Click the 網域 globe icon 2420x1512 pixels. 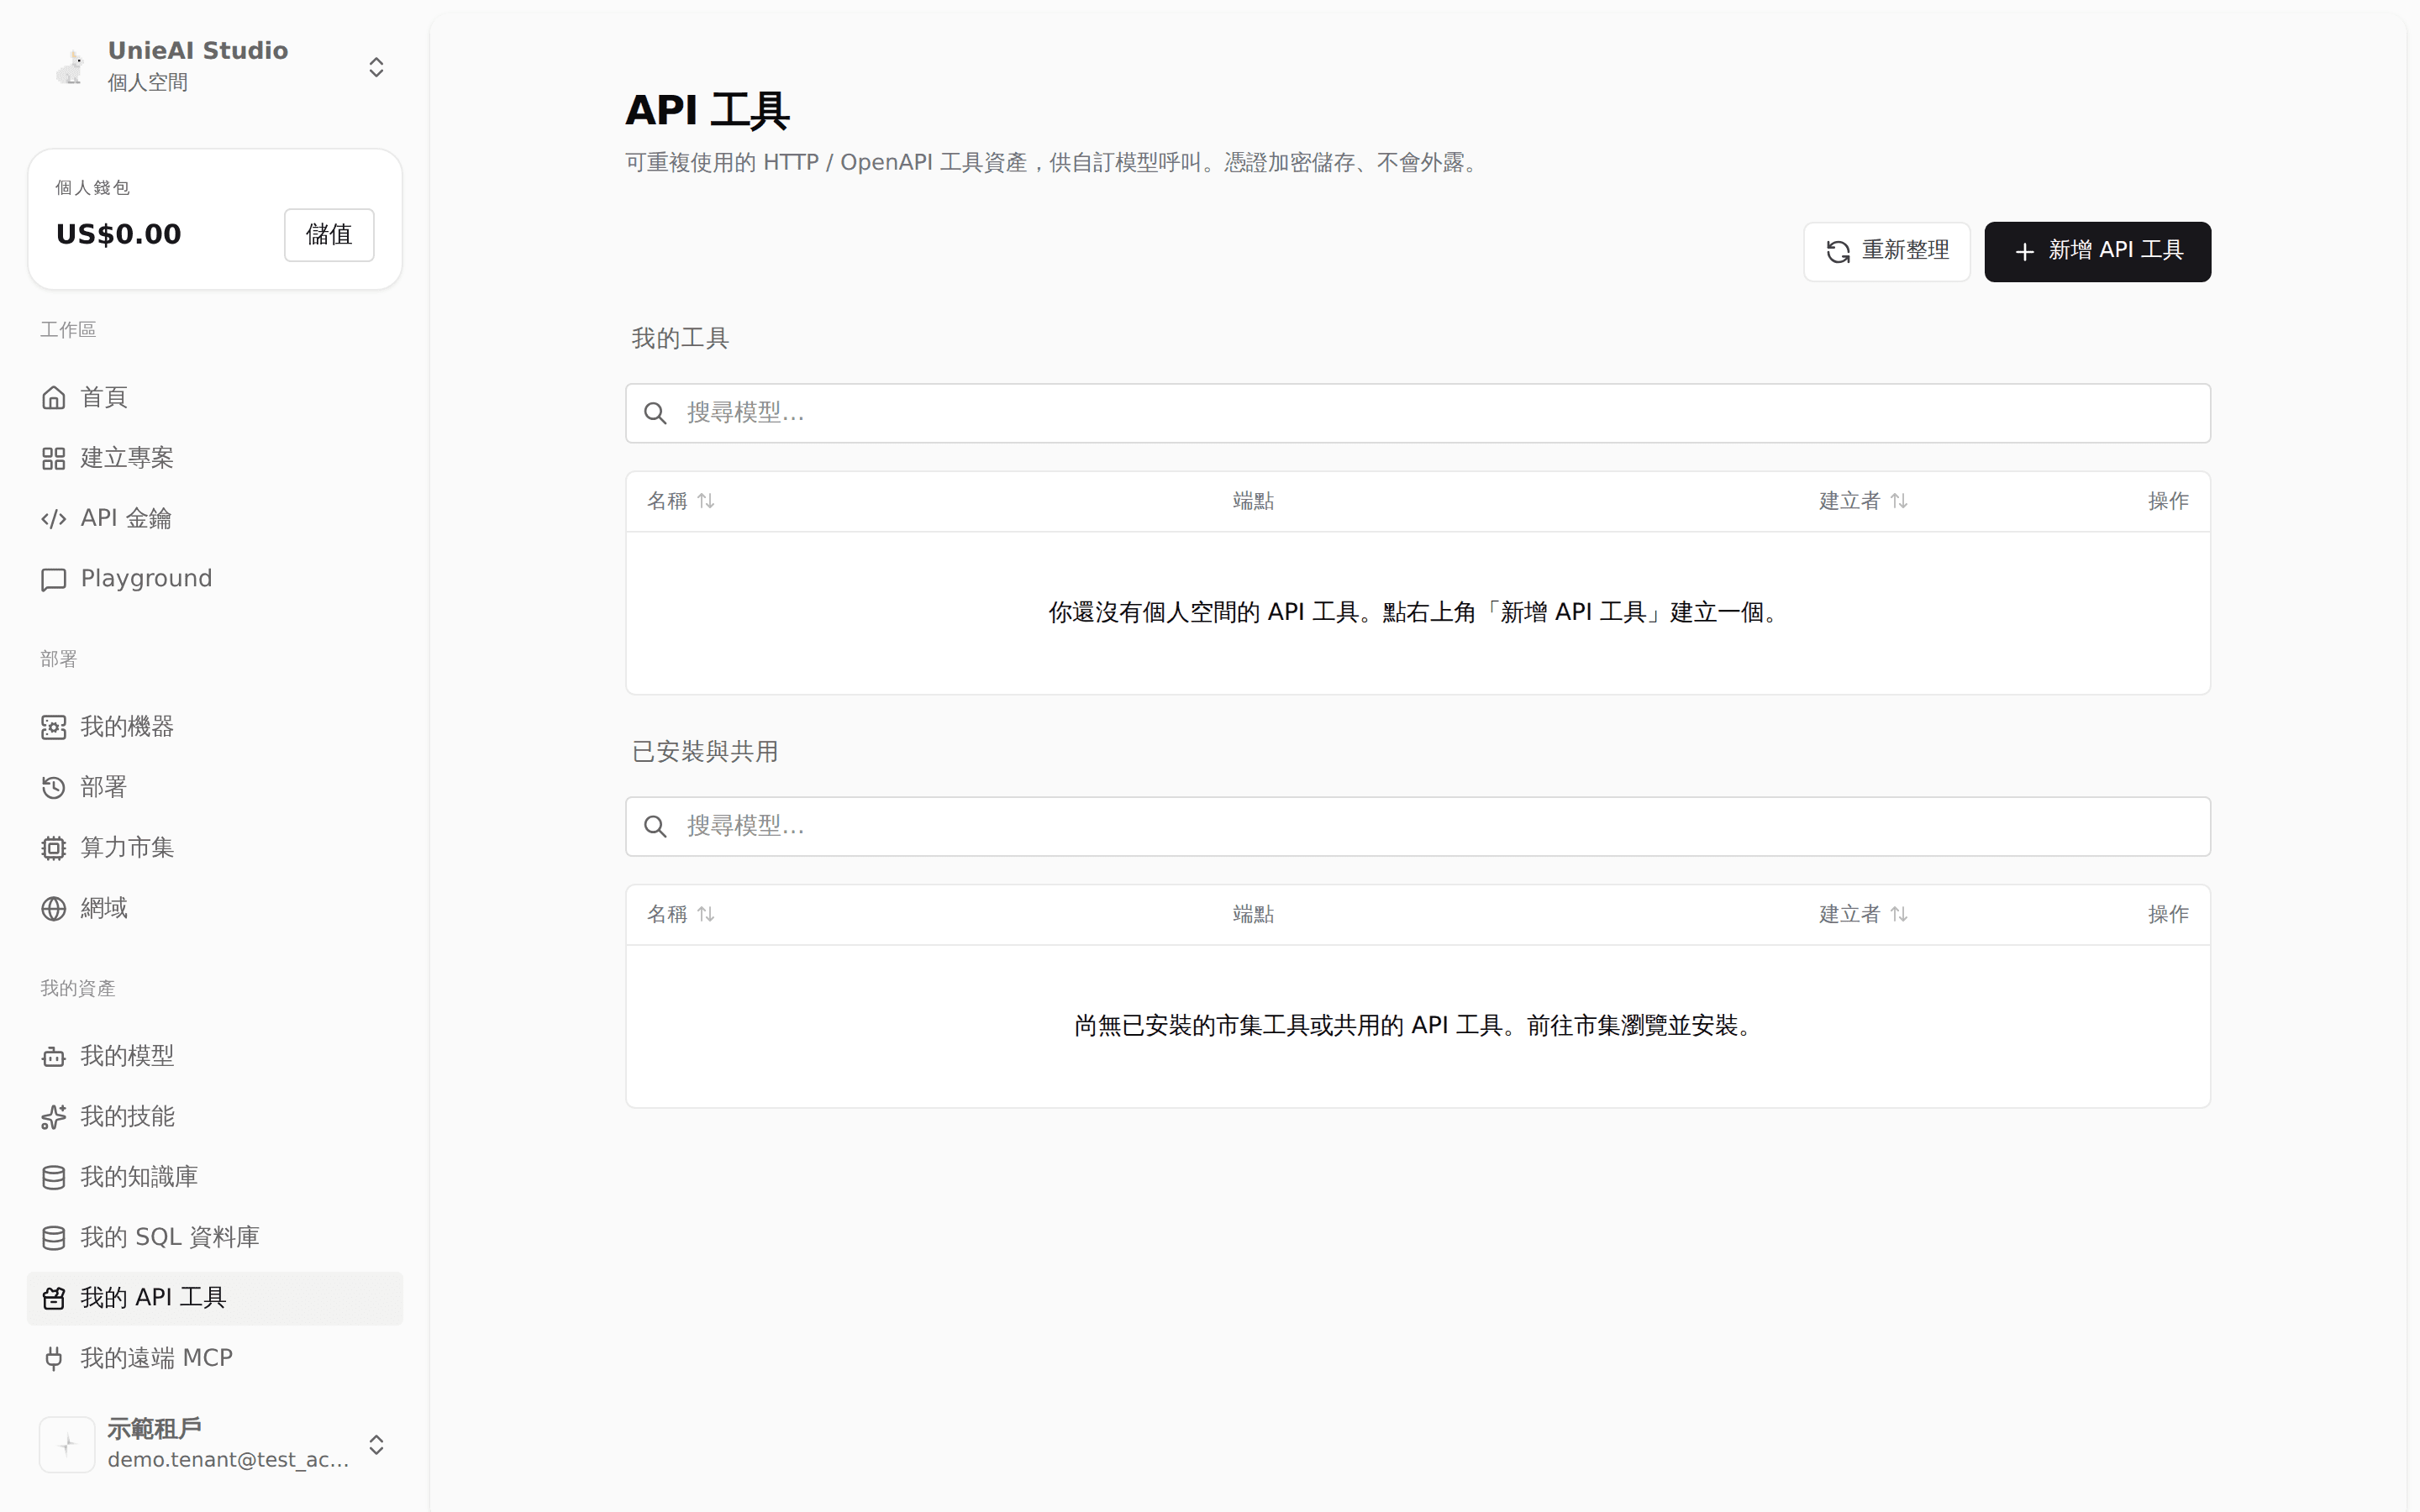click(x=54, y=908)
